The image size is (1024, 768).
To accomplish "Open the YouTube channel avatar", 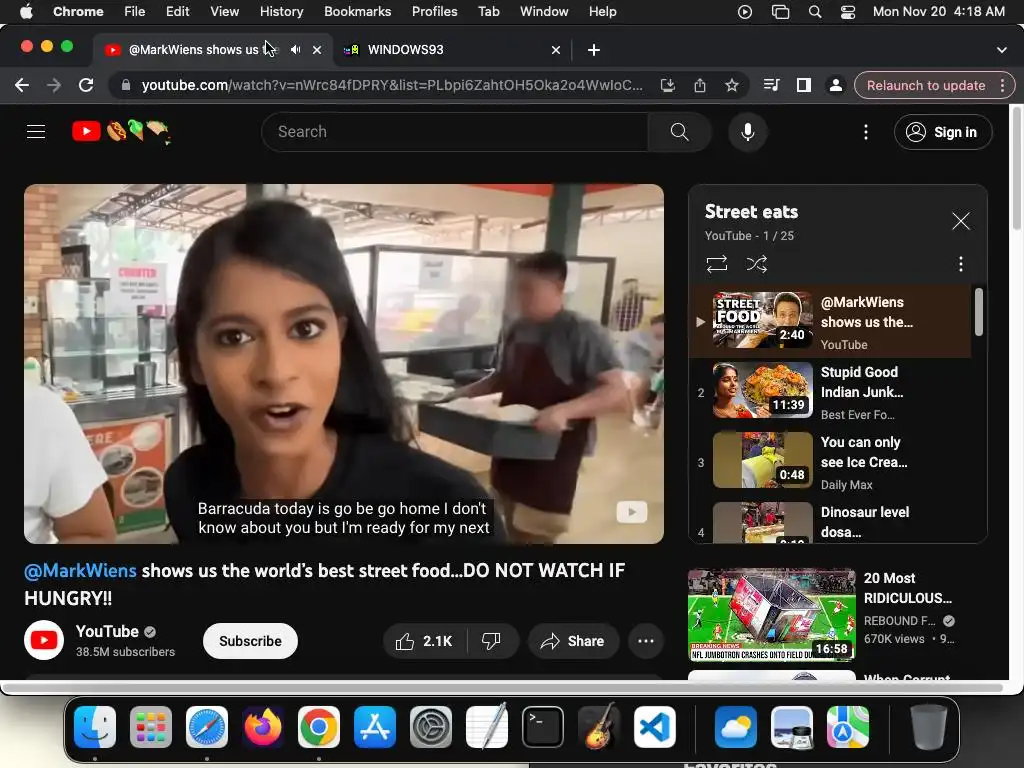I will point(44,641).
